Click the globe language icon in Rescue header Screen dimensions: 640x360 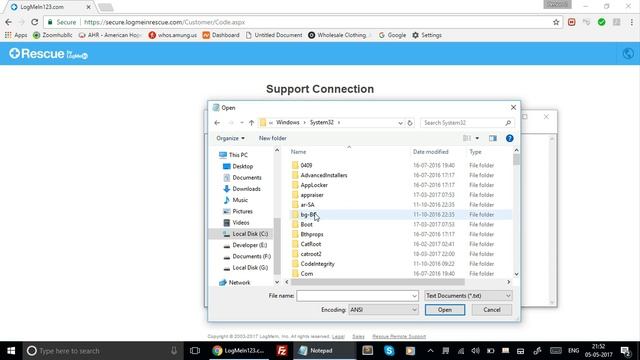628,53
